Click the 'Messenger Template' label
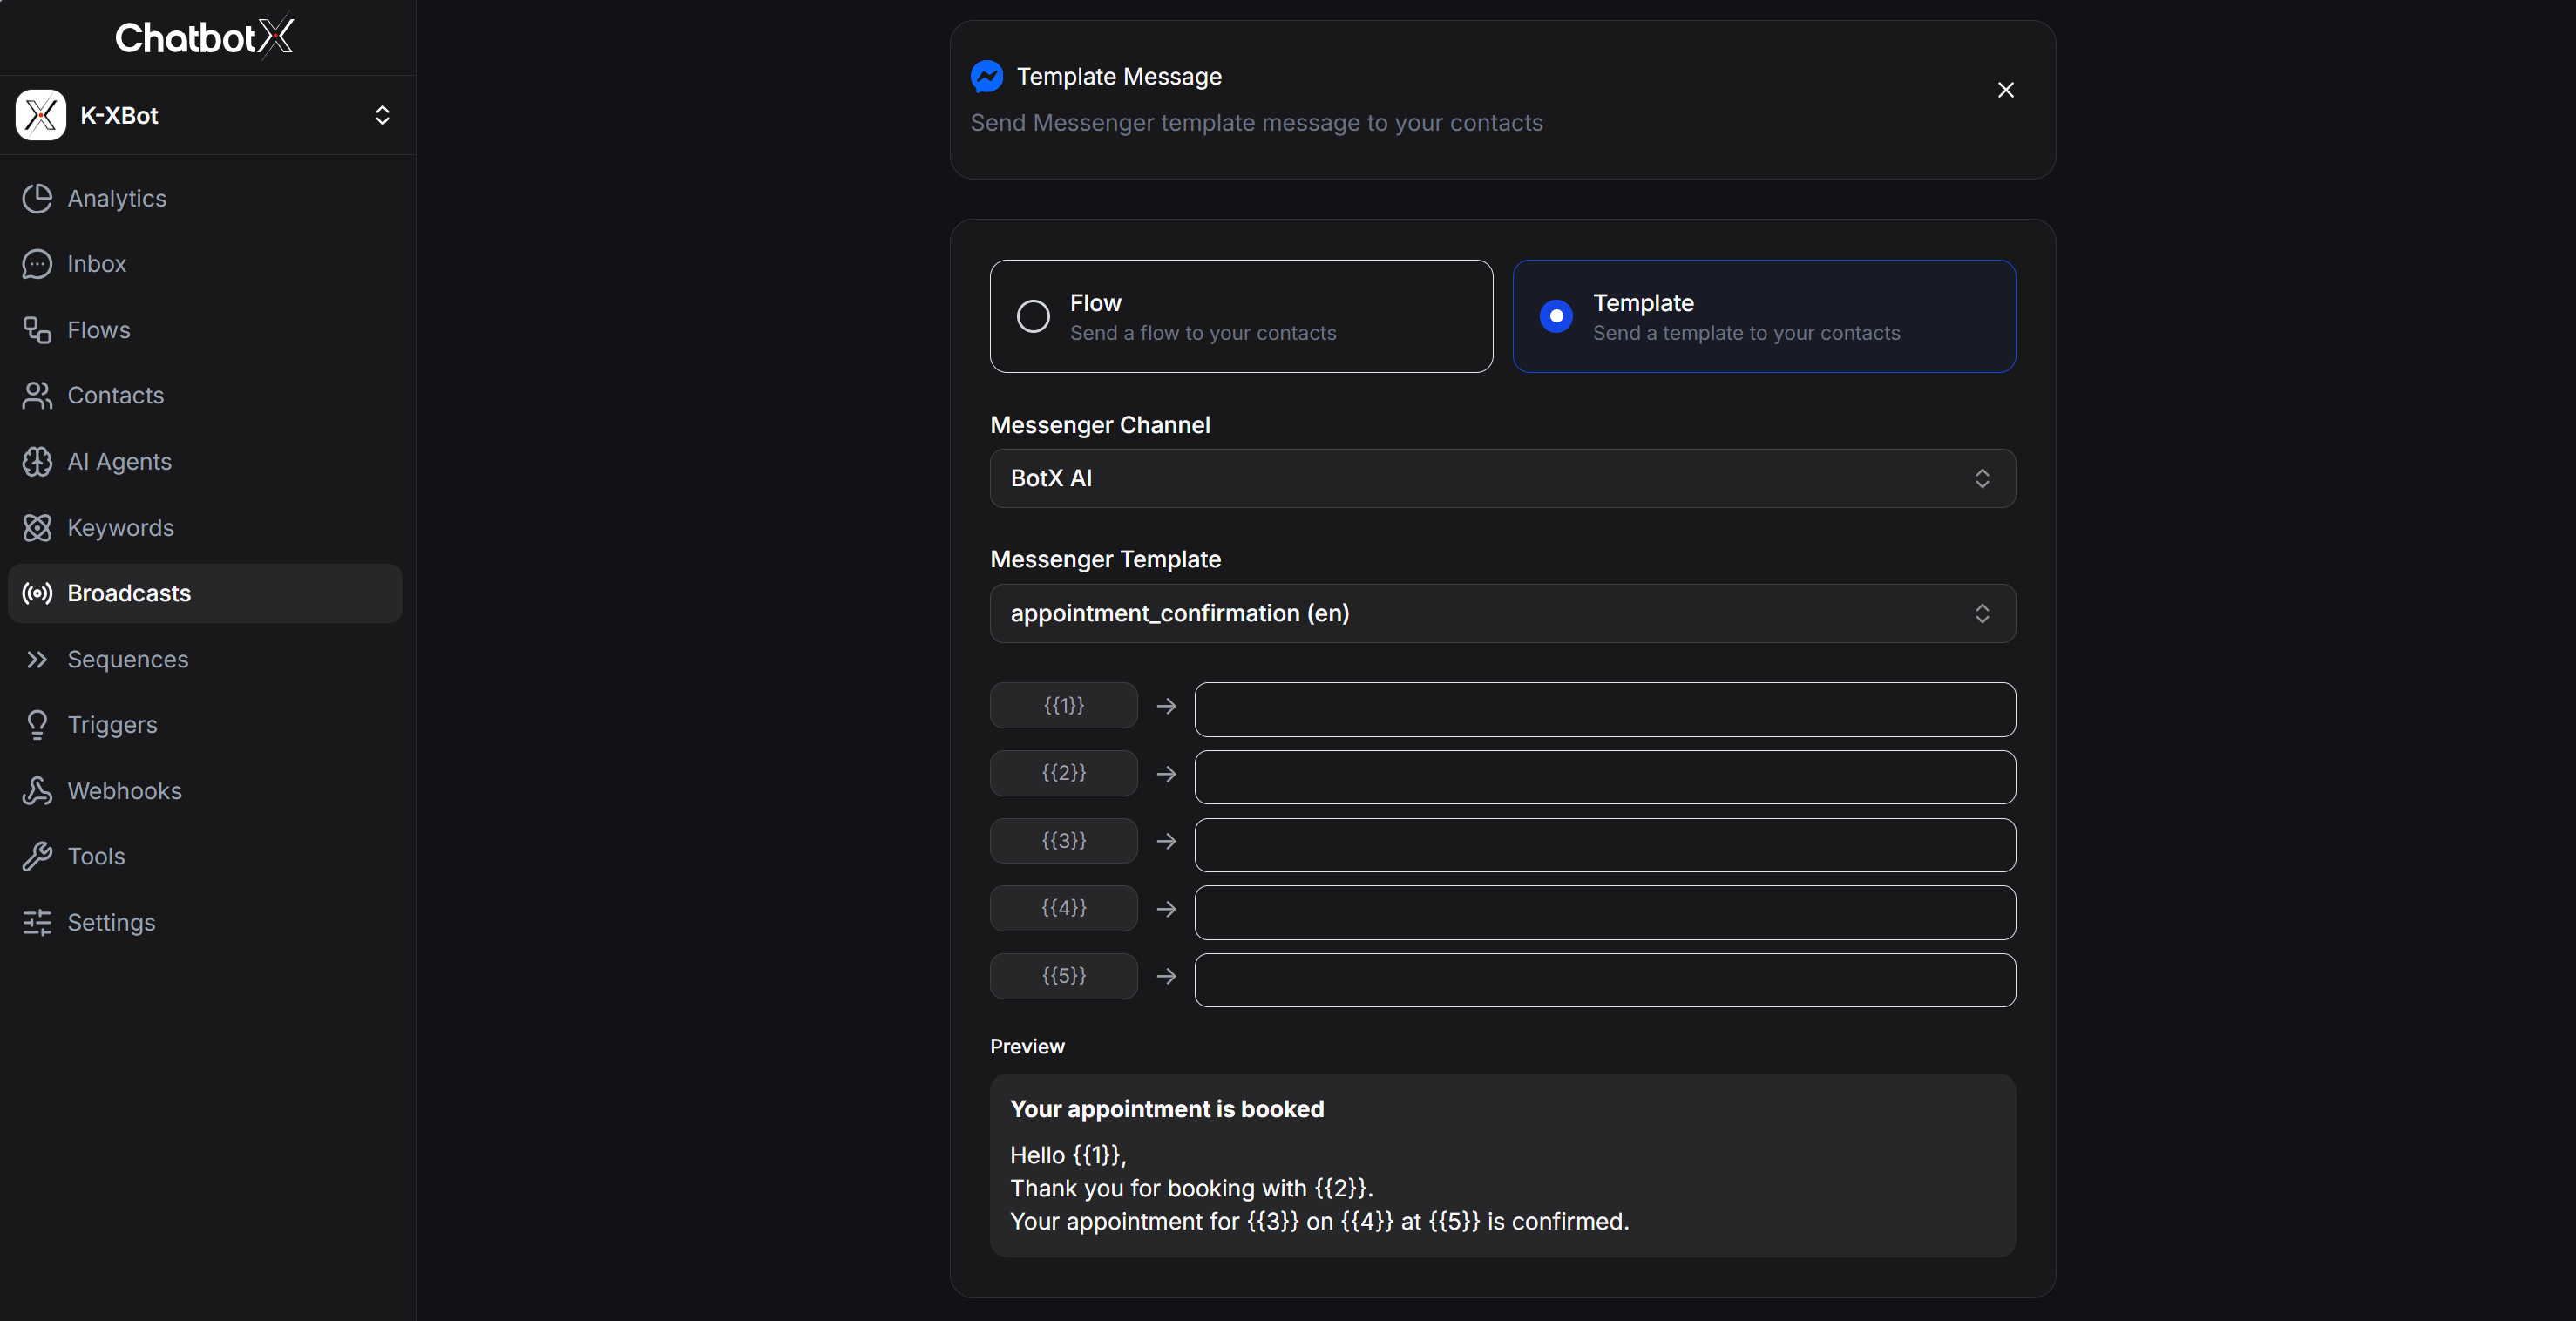Image resolution: width=2576 pixels, height=1321 pixels. click(x=1105, y=559)
